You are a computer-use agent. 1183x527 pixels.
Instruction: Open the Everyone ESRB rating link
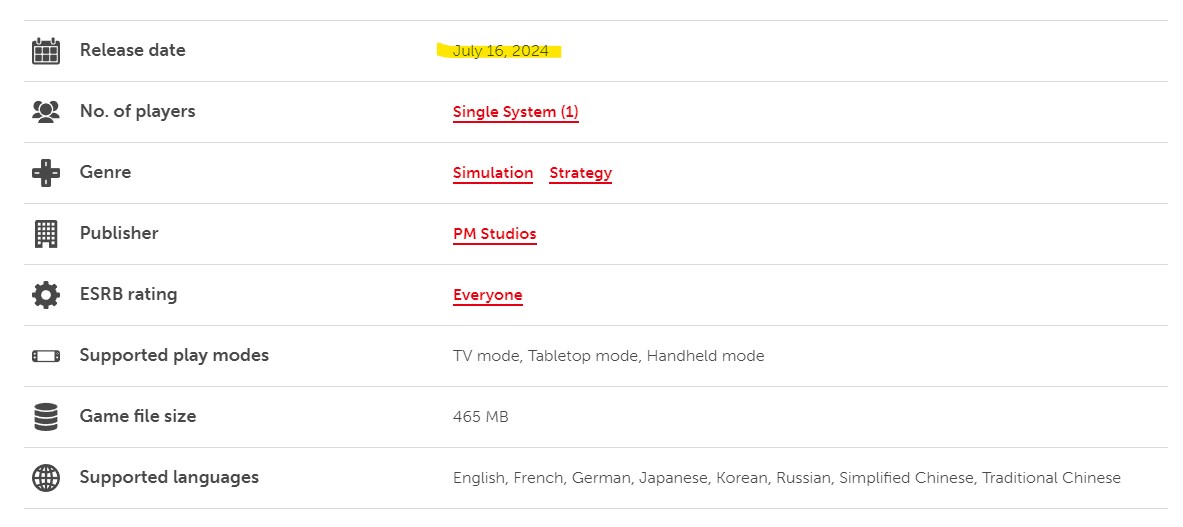[487, 295]
